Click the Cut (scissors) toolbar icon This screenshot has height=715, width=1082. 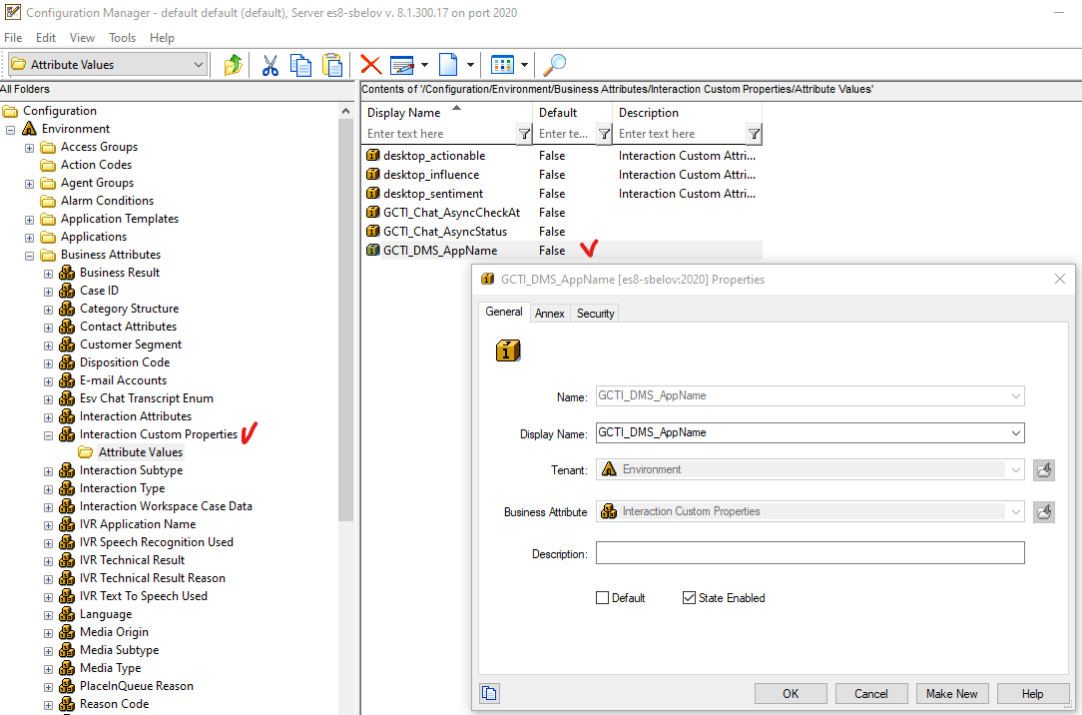(x=271, y=64)
